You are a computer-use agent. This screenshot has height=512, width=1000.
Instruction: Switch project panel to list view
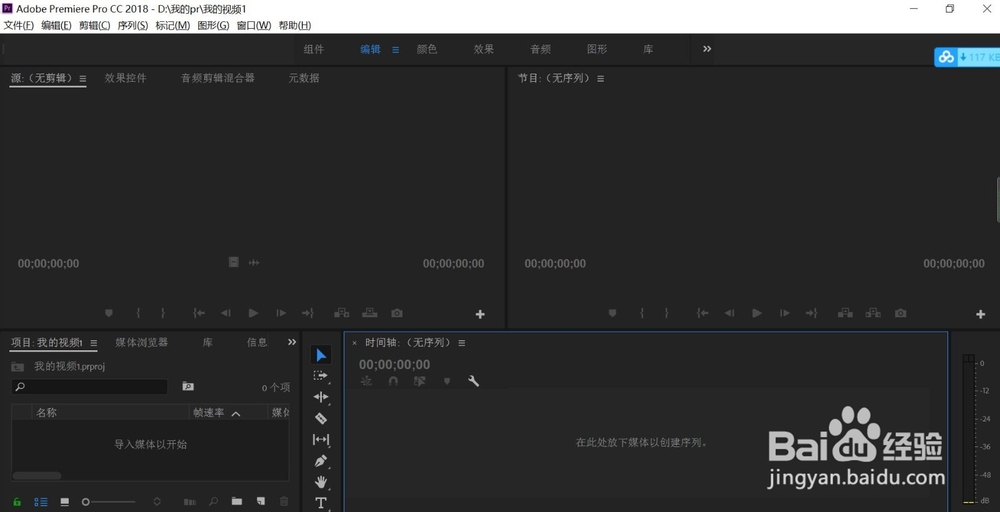point(41,502)
